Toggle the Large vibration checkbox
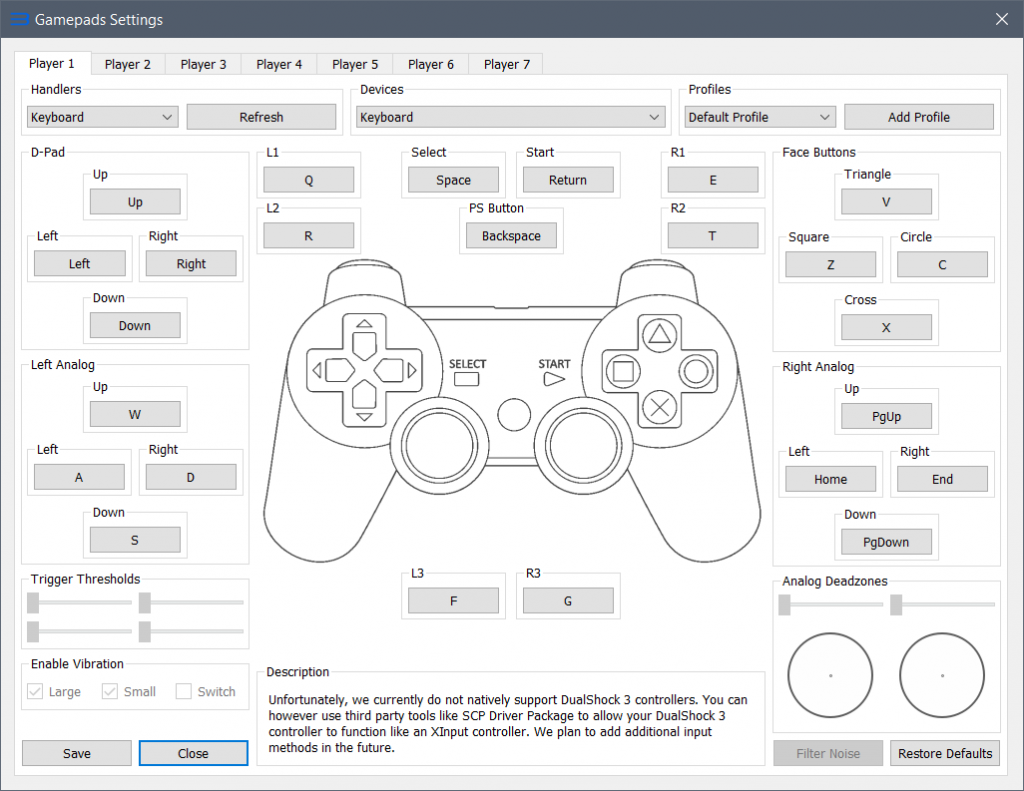 pos(36,692)
